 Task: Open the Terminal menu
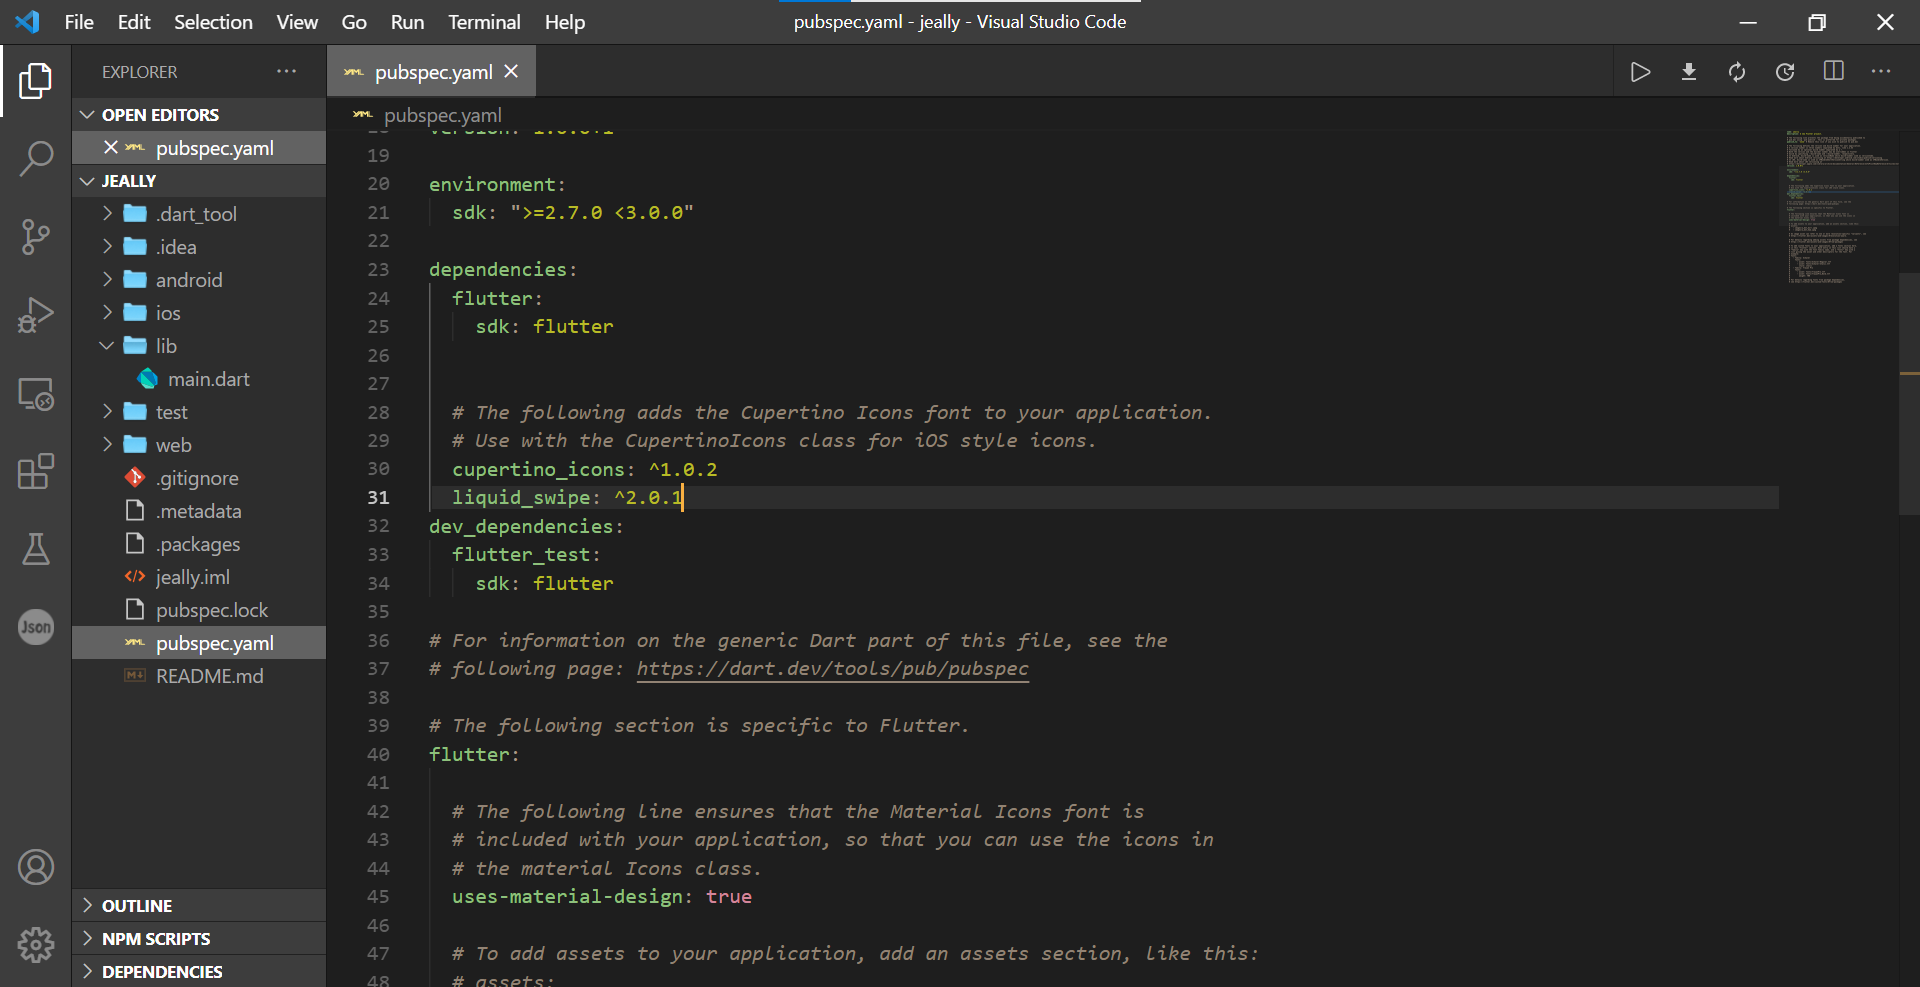pyautogui.click(x=484, y=22)
